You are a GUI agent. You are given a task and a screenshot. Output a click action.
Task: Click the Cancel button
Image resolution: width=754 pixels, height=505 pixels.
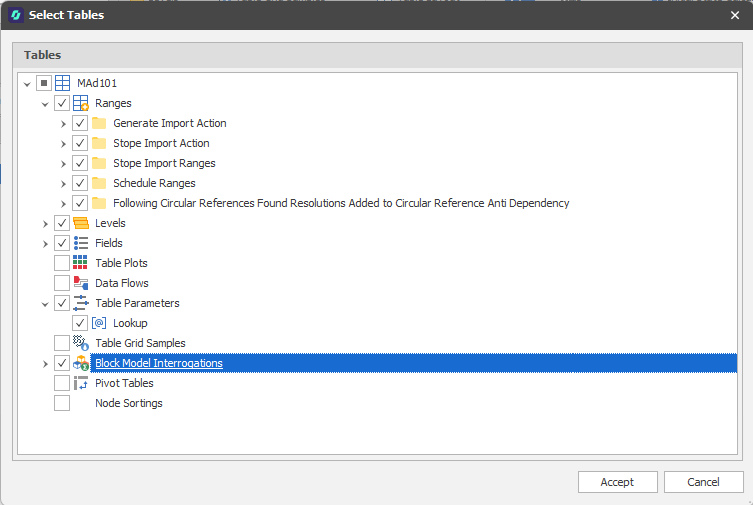[703, 482]
